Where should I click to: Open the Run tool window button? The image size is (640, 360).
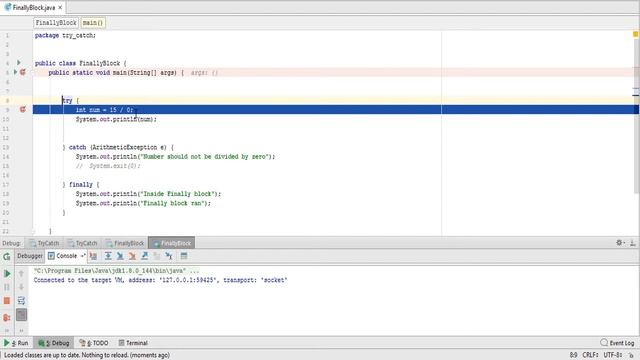(x=16, y=343)
